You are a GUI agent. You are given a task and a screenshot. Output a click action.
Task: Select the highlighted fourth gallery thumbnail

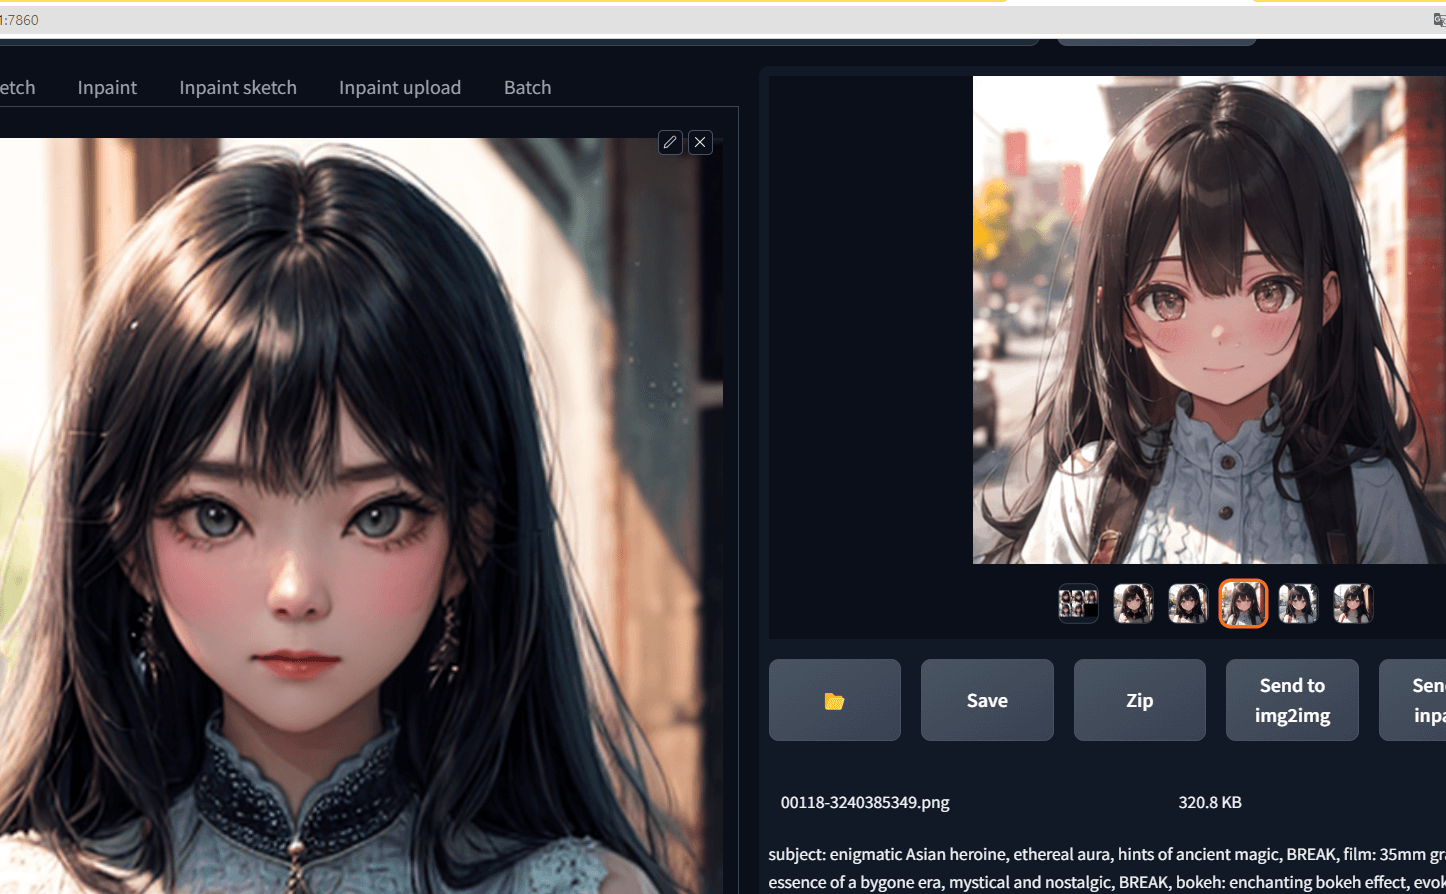(1243, 603)
